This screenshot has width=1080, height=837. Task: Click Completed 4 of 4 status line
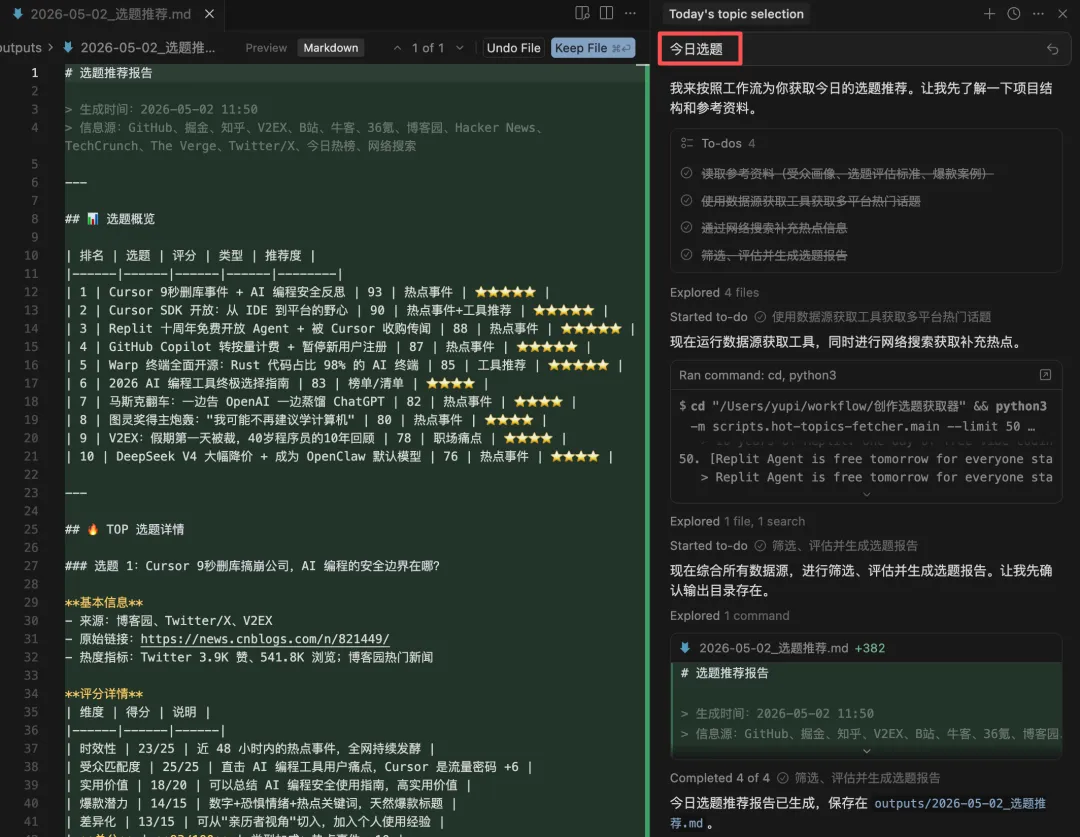(x=804, y=778)
